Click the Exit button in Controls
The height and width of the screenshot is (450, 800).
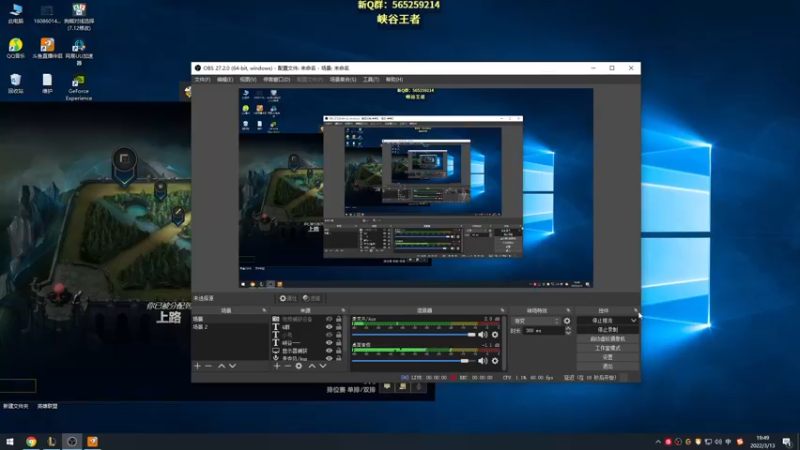(607, 366)
